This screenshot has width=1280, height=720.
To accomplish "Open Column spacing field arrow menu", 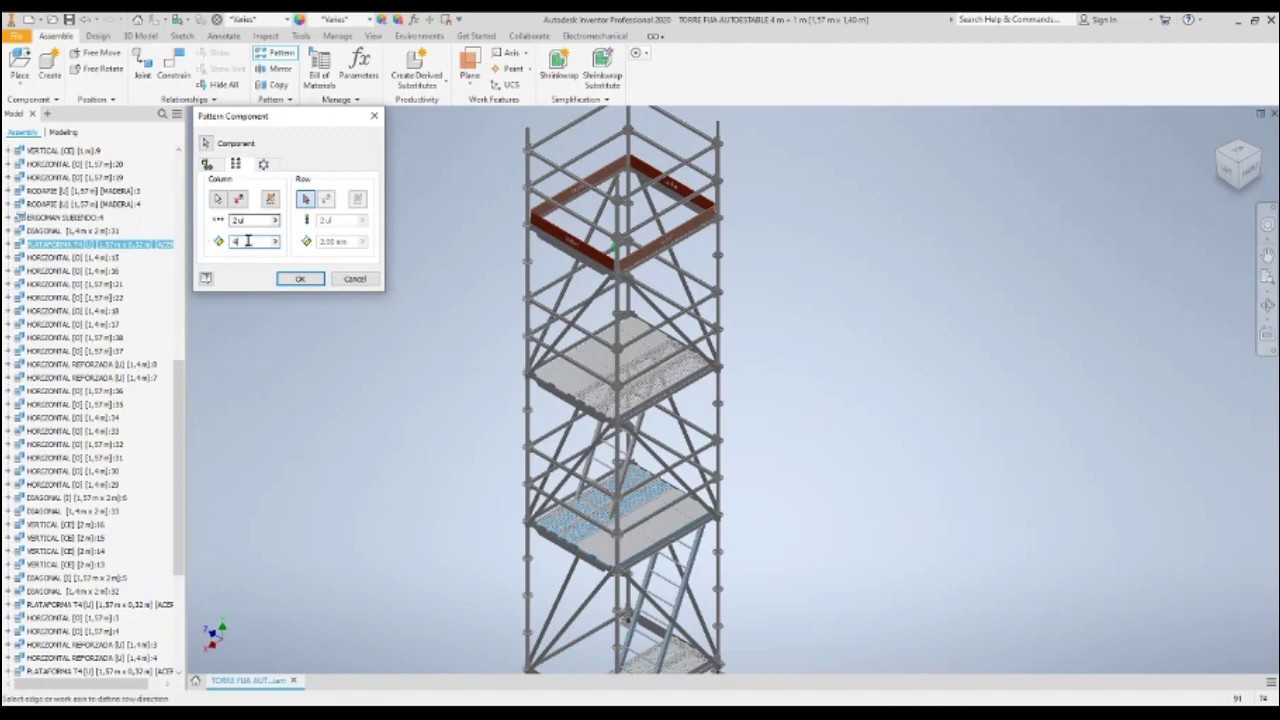I will [275, 241].
